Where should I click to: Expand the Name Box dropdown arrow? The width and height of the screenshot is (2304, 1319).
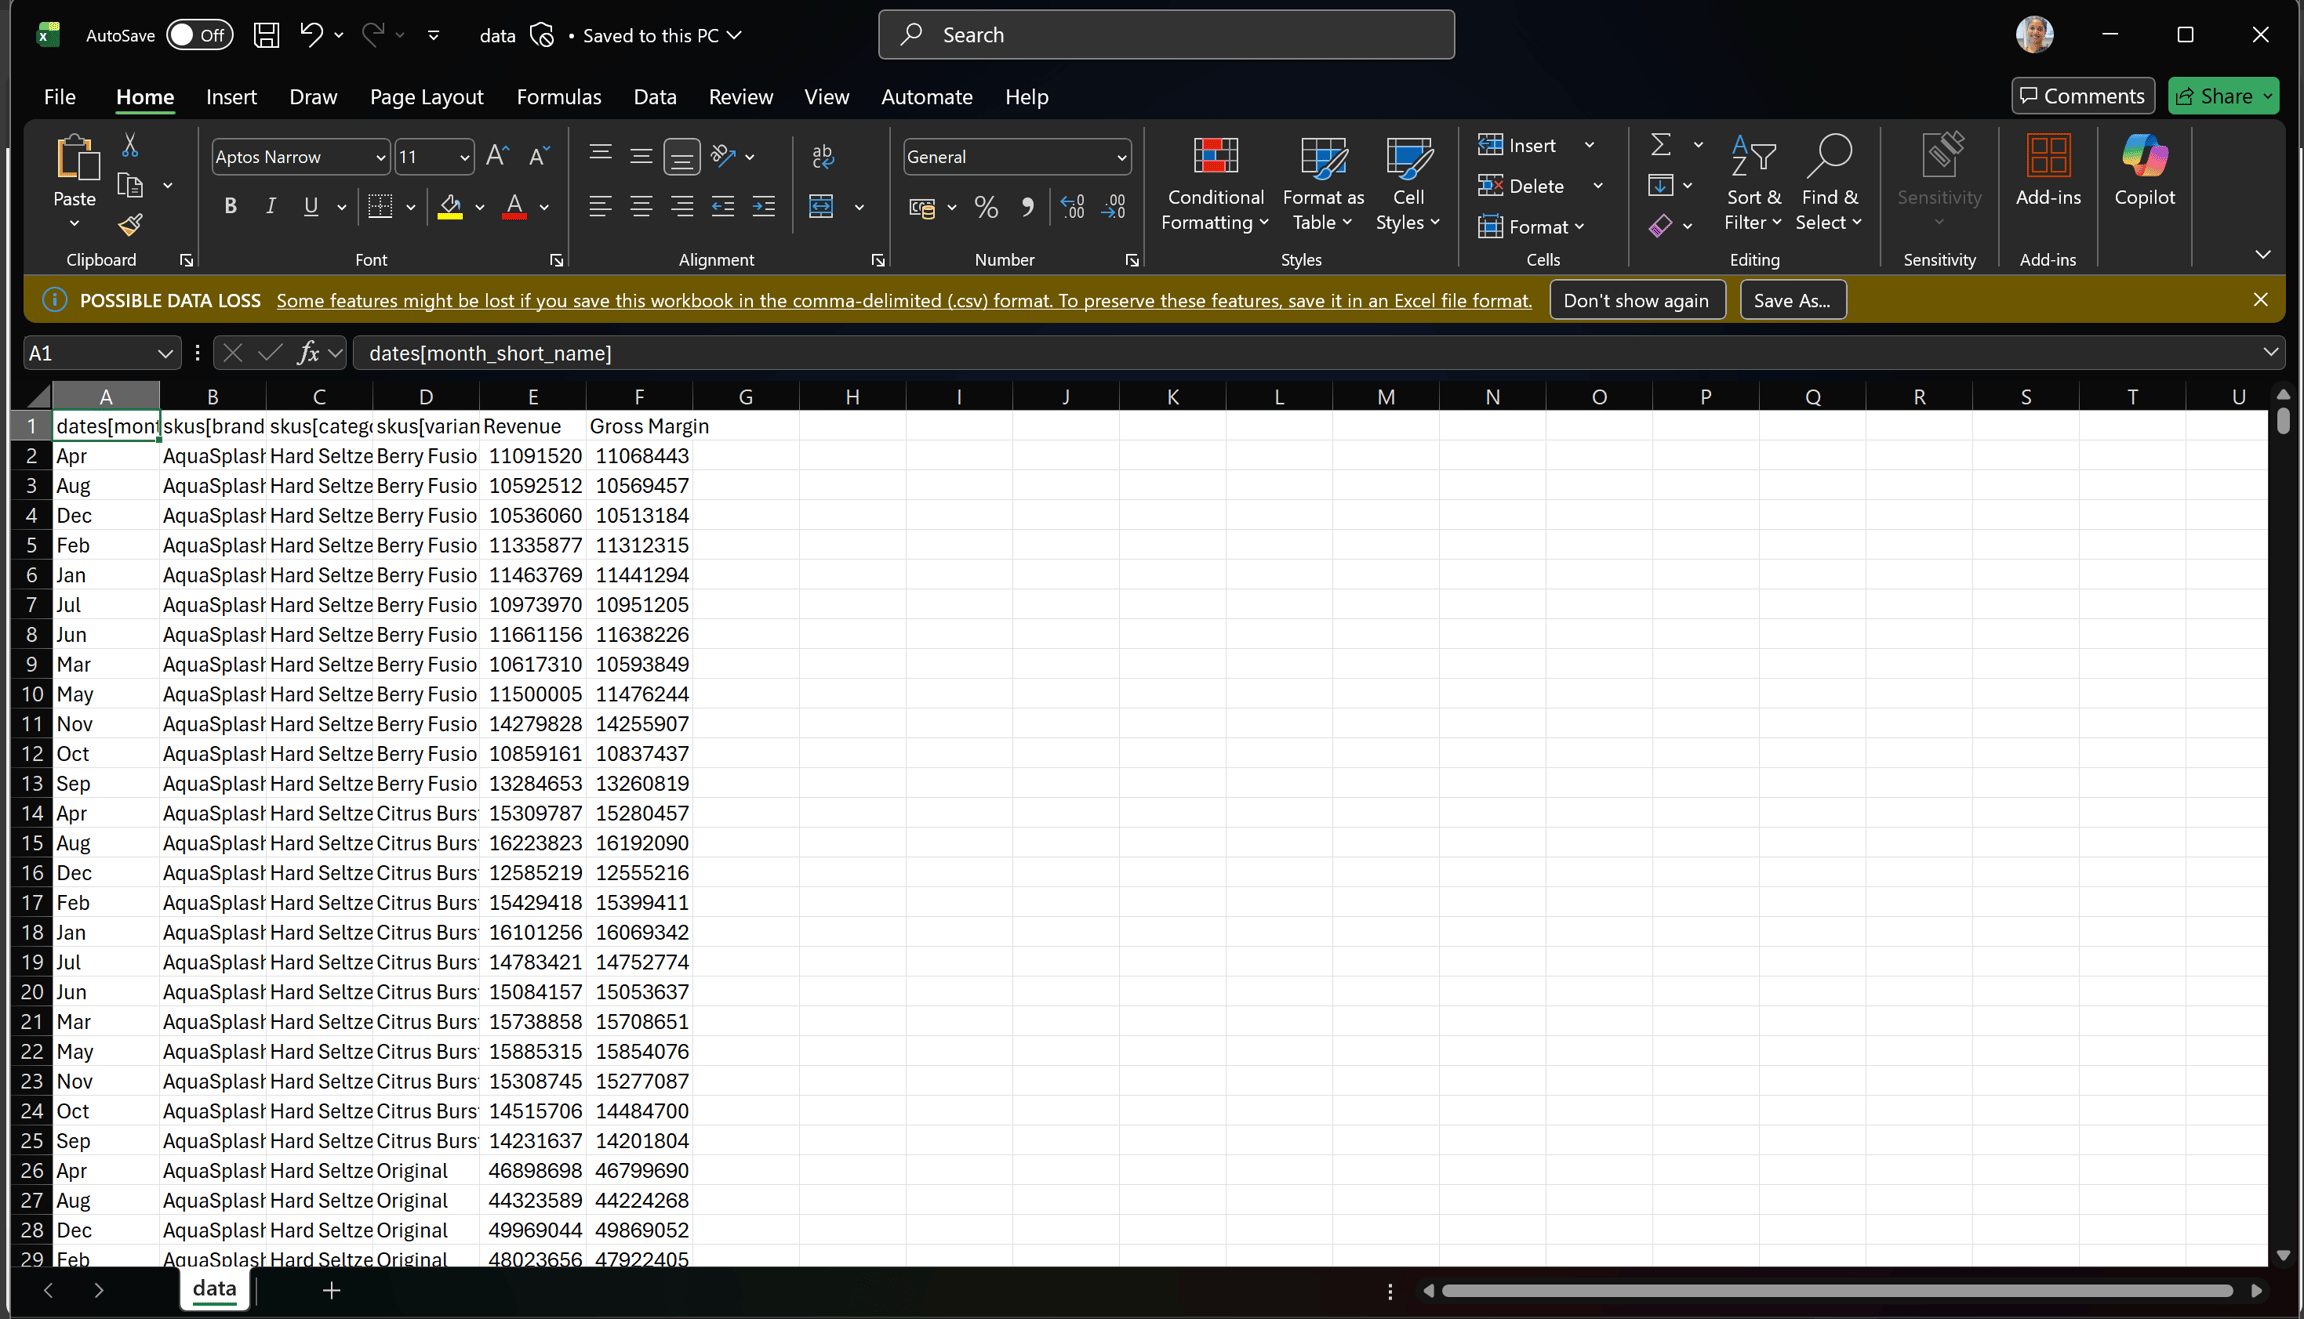pos(165,353)
